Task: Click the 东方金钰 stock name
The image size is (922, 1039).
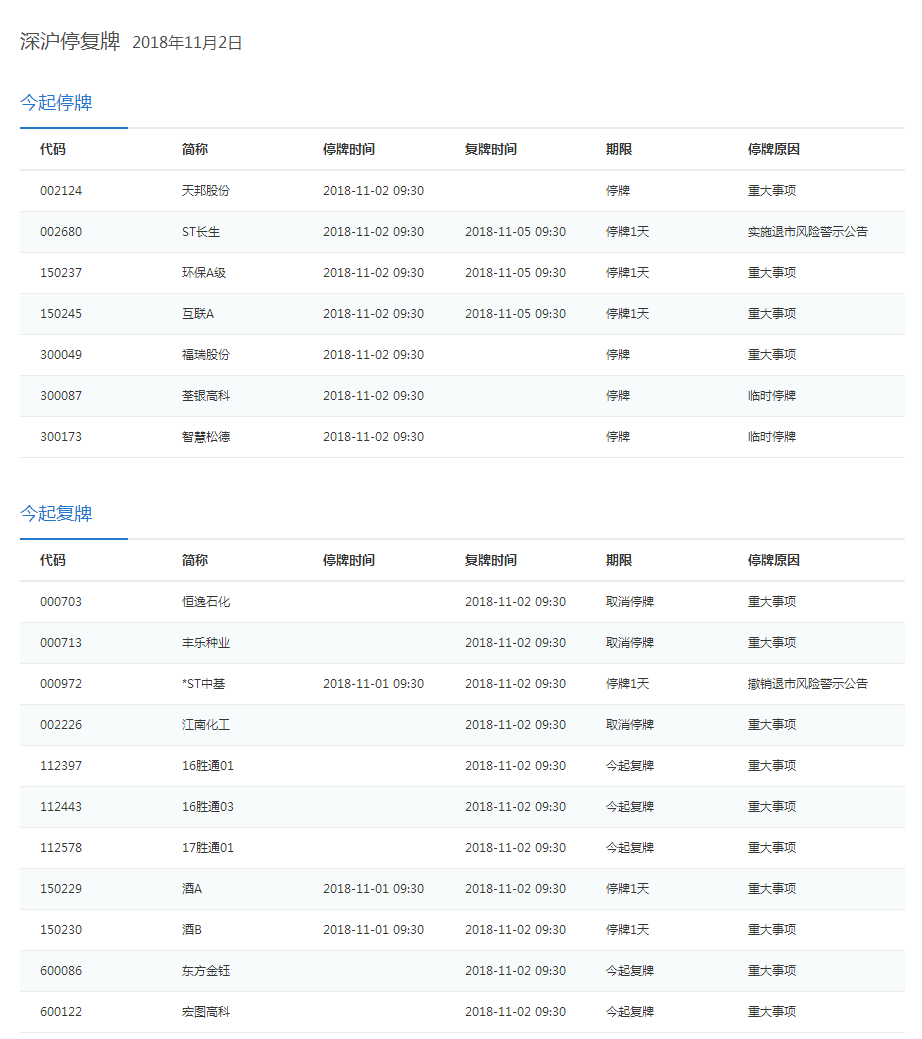Action: 205,971
